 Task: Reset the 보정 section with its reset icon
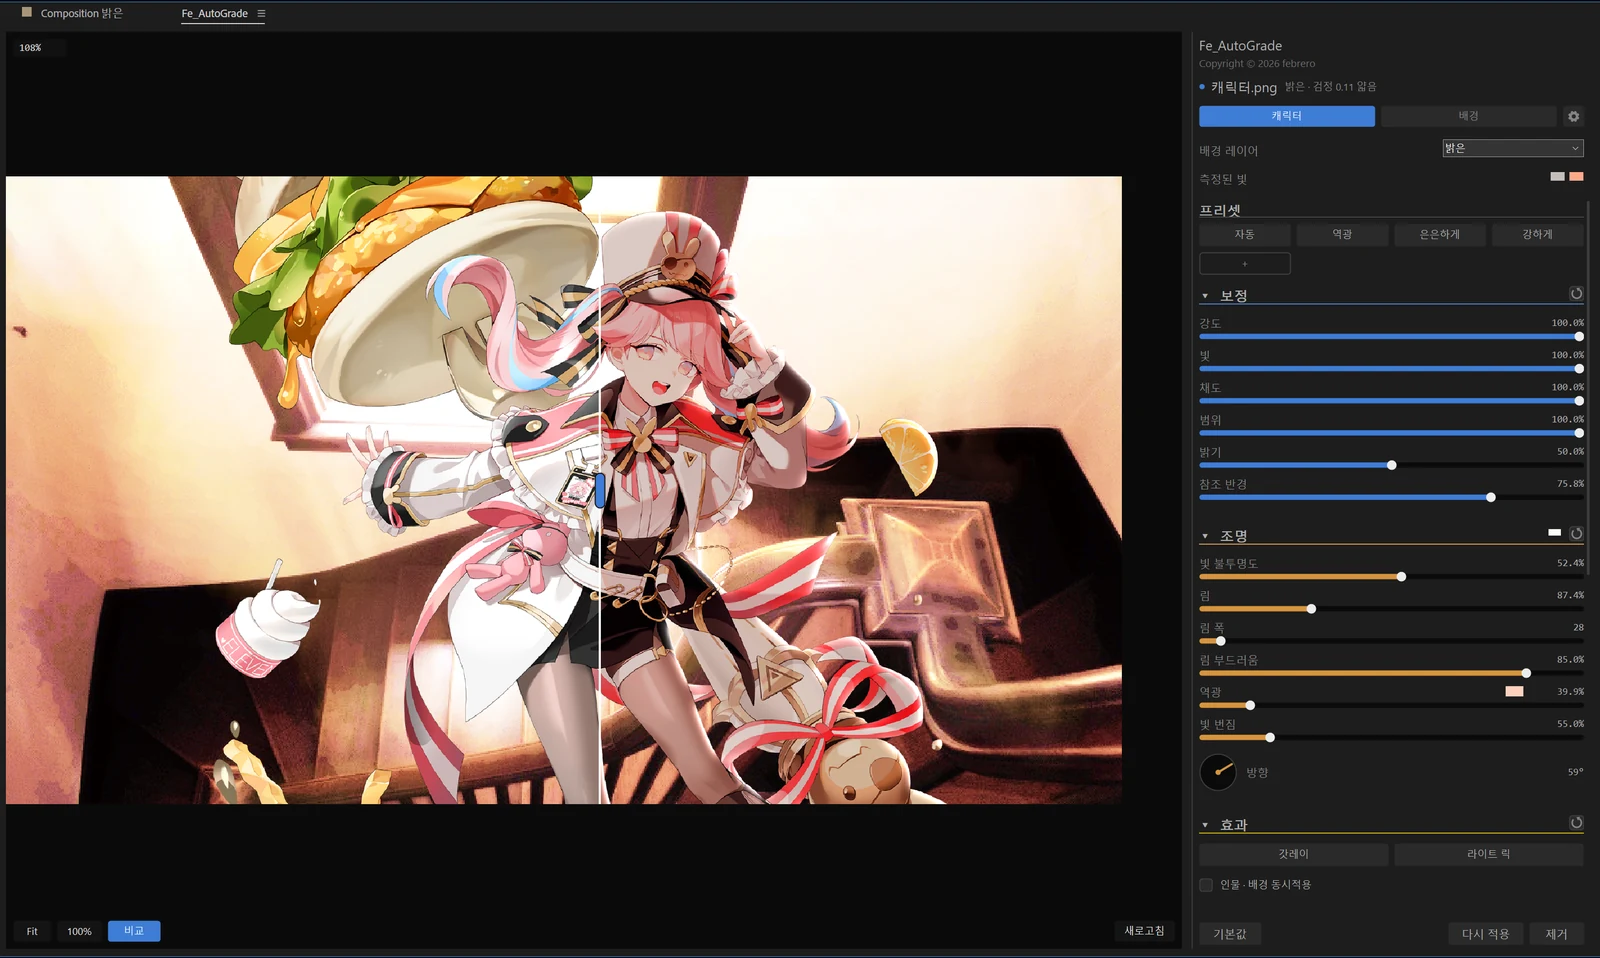tap(1576, 294)
